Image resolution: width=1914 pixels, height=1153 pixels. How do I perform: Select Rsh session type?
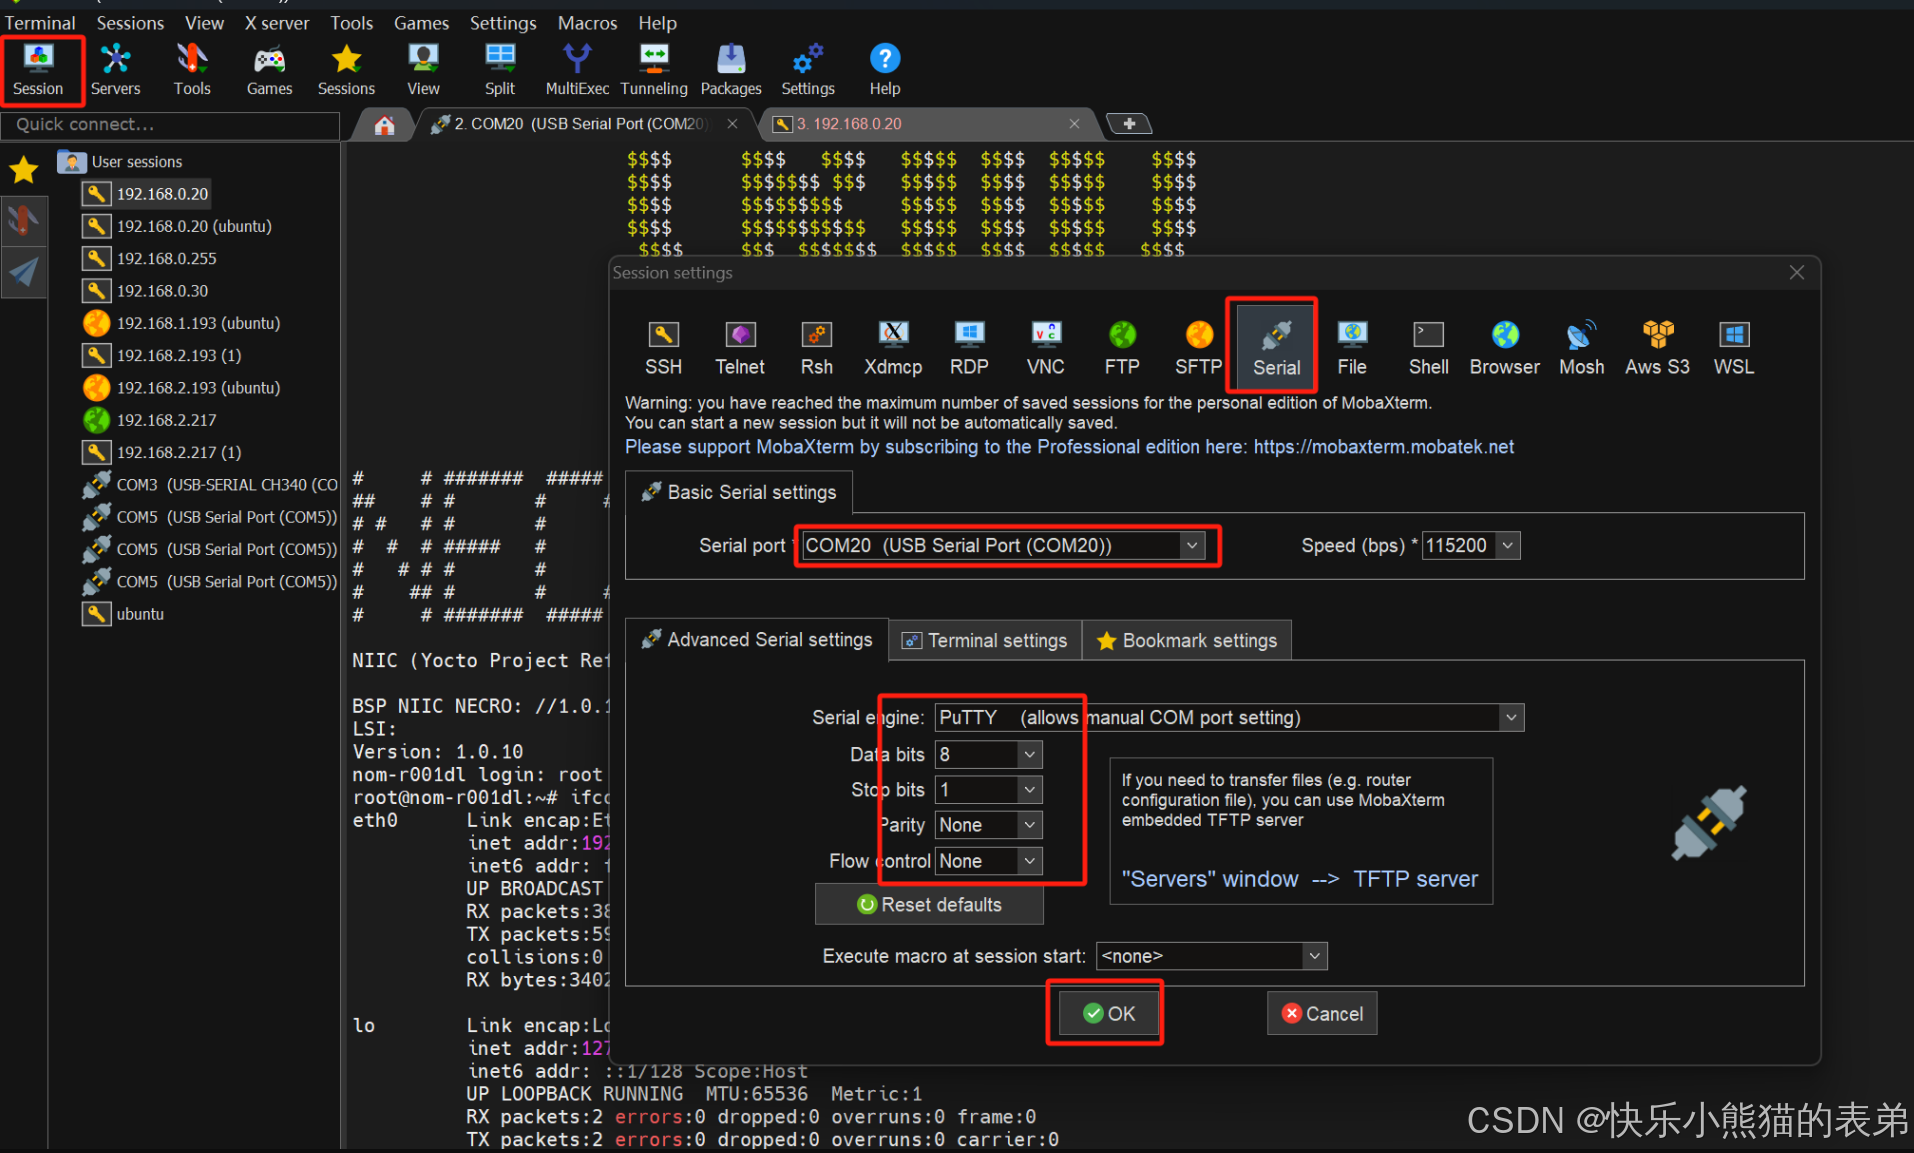tap(817, 348)
